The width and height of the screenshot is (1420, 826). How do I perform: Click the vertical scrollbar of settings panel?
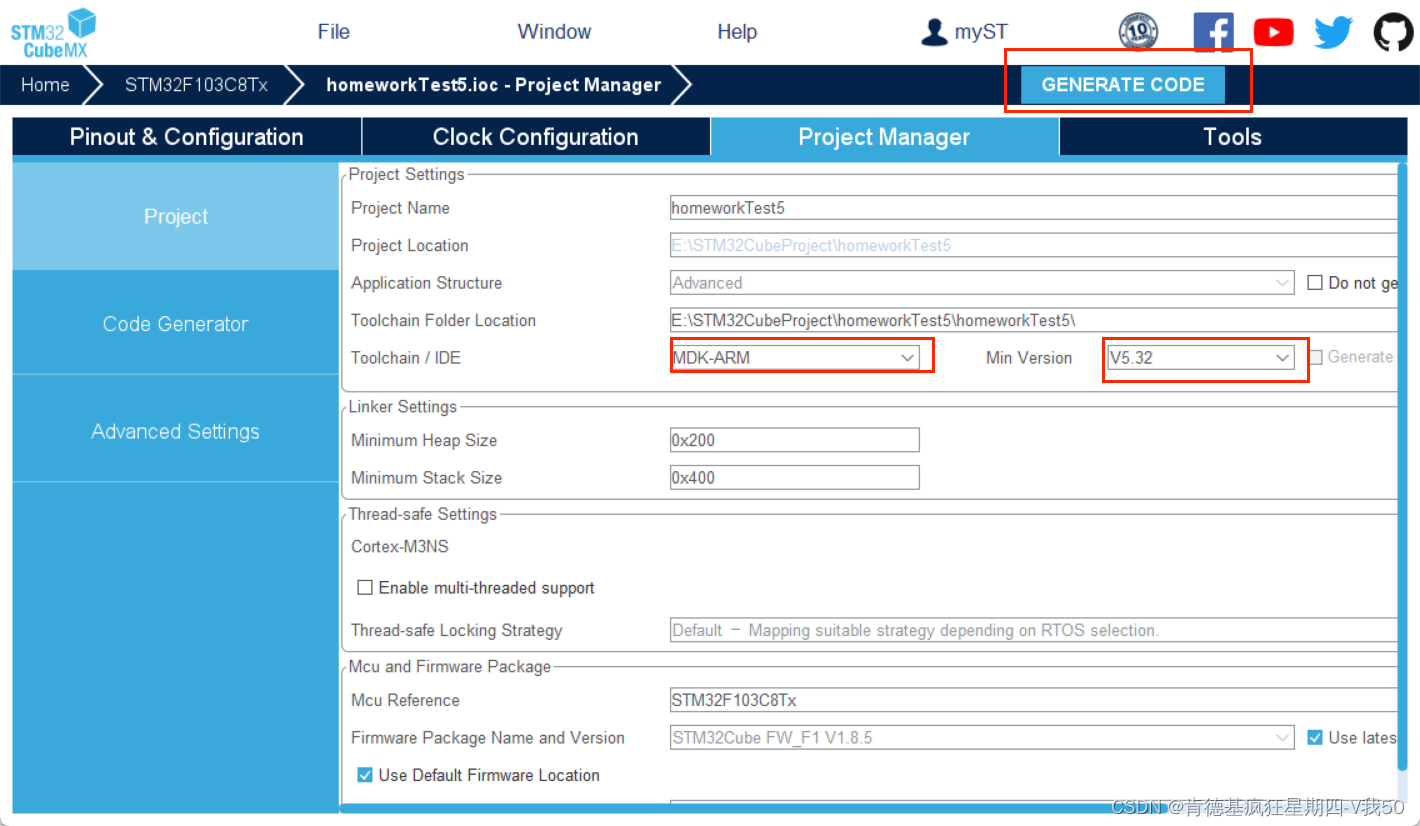coord(1402,467)
